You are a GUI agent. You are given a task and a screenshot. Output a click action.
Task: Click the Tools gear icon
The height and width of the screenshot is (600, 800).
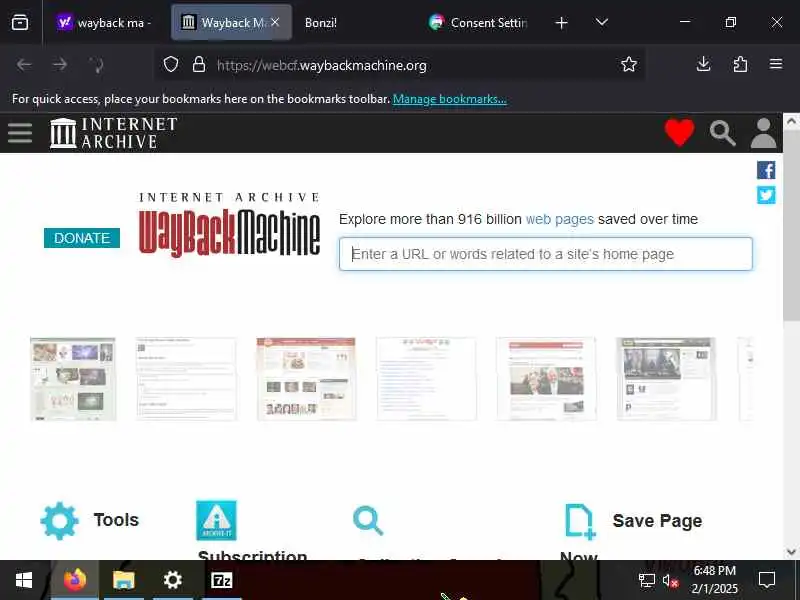(60, 521)
